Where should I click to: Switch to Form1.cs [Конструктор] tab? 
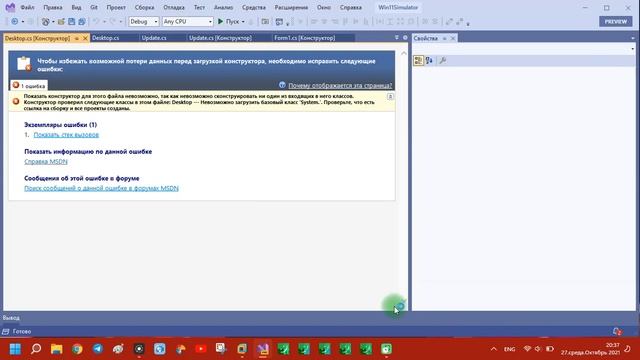304,38
